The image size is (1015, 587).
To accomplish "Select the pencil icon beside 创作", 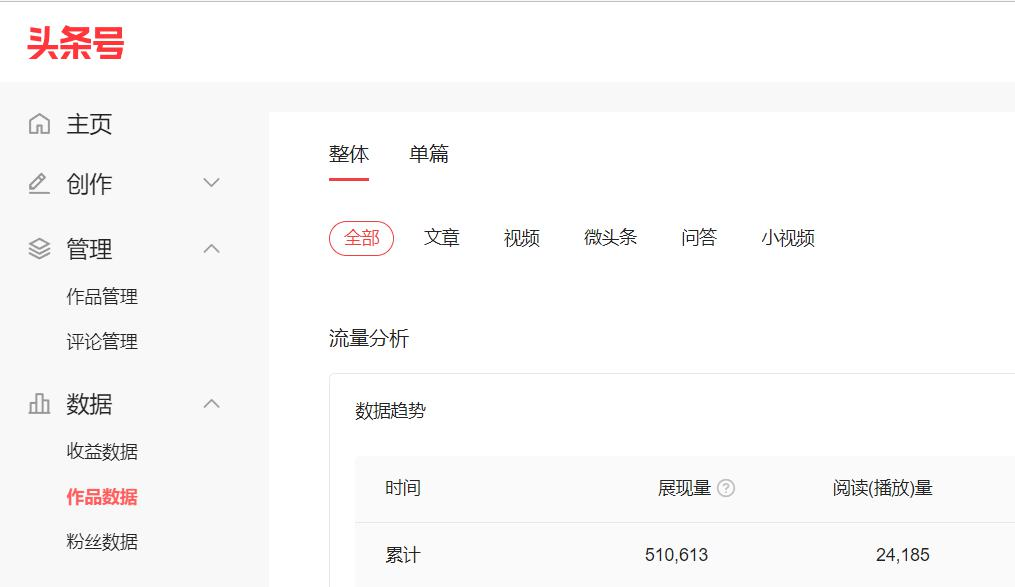I will [x=37, y=183].
